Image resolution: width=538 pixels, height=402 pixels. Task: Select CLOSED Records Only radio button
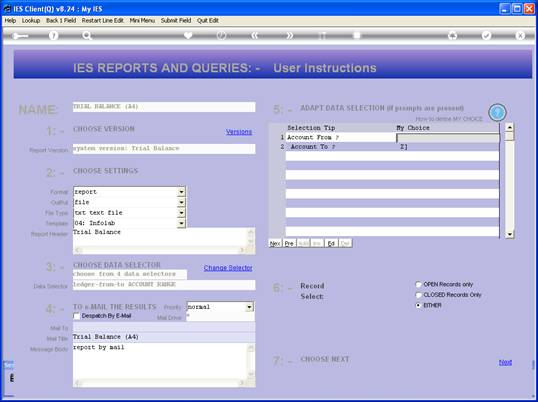tap(418, 295)
